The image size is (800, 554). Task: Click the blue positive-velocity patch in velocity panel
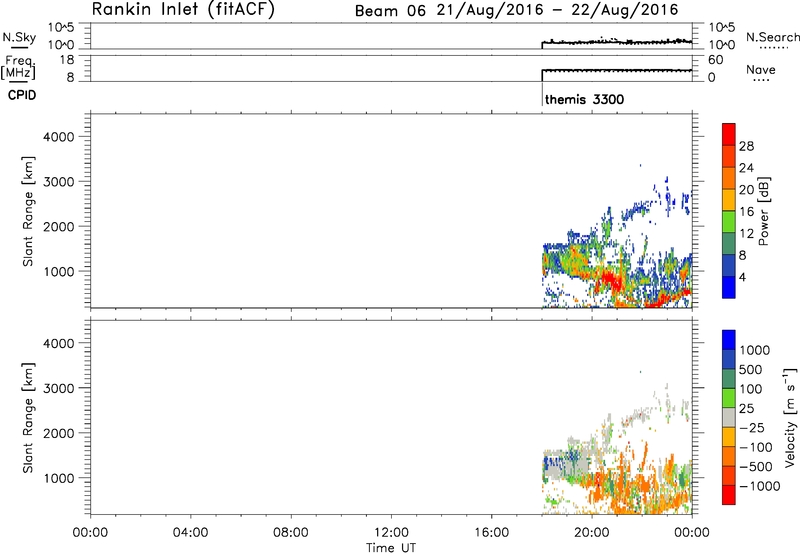point(553,465)
